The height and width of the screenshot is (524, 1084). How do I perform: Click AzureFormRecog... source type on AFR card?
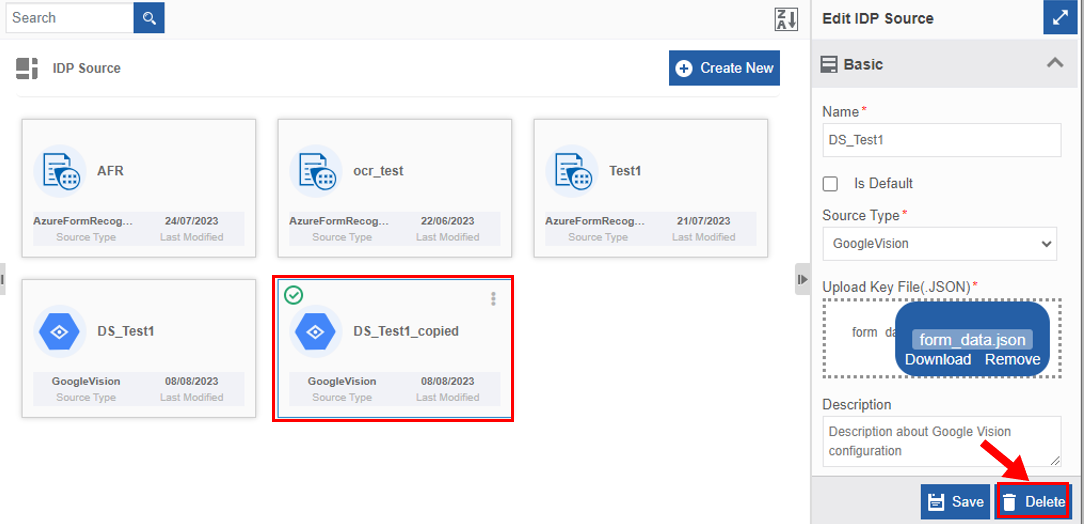click(x=83, y=221)
